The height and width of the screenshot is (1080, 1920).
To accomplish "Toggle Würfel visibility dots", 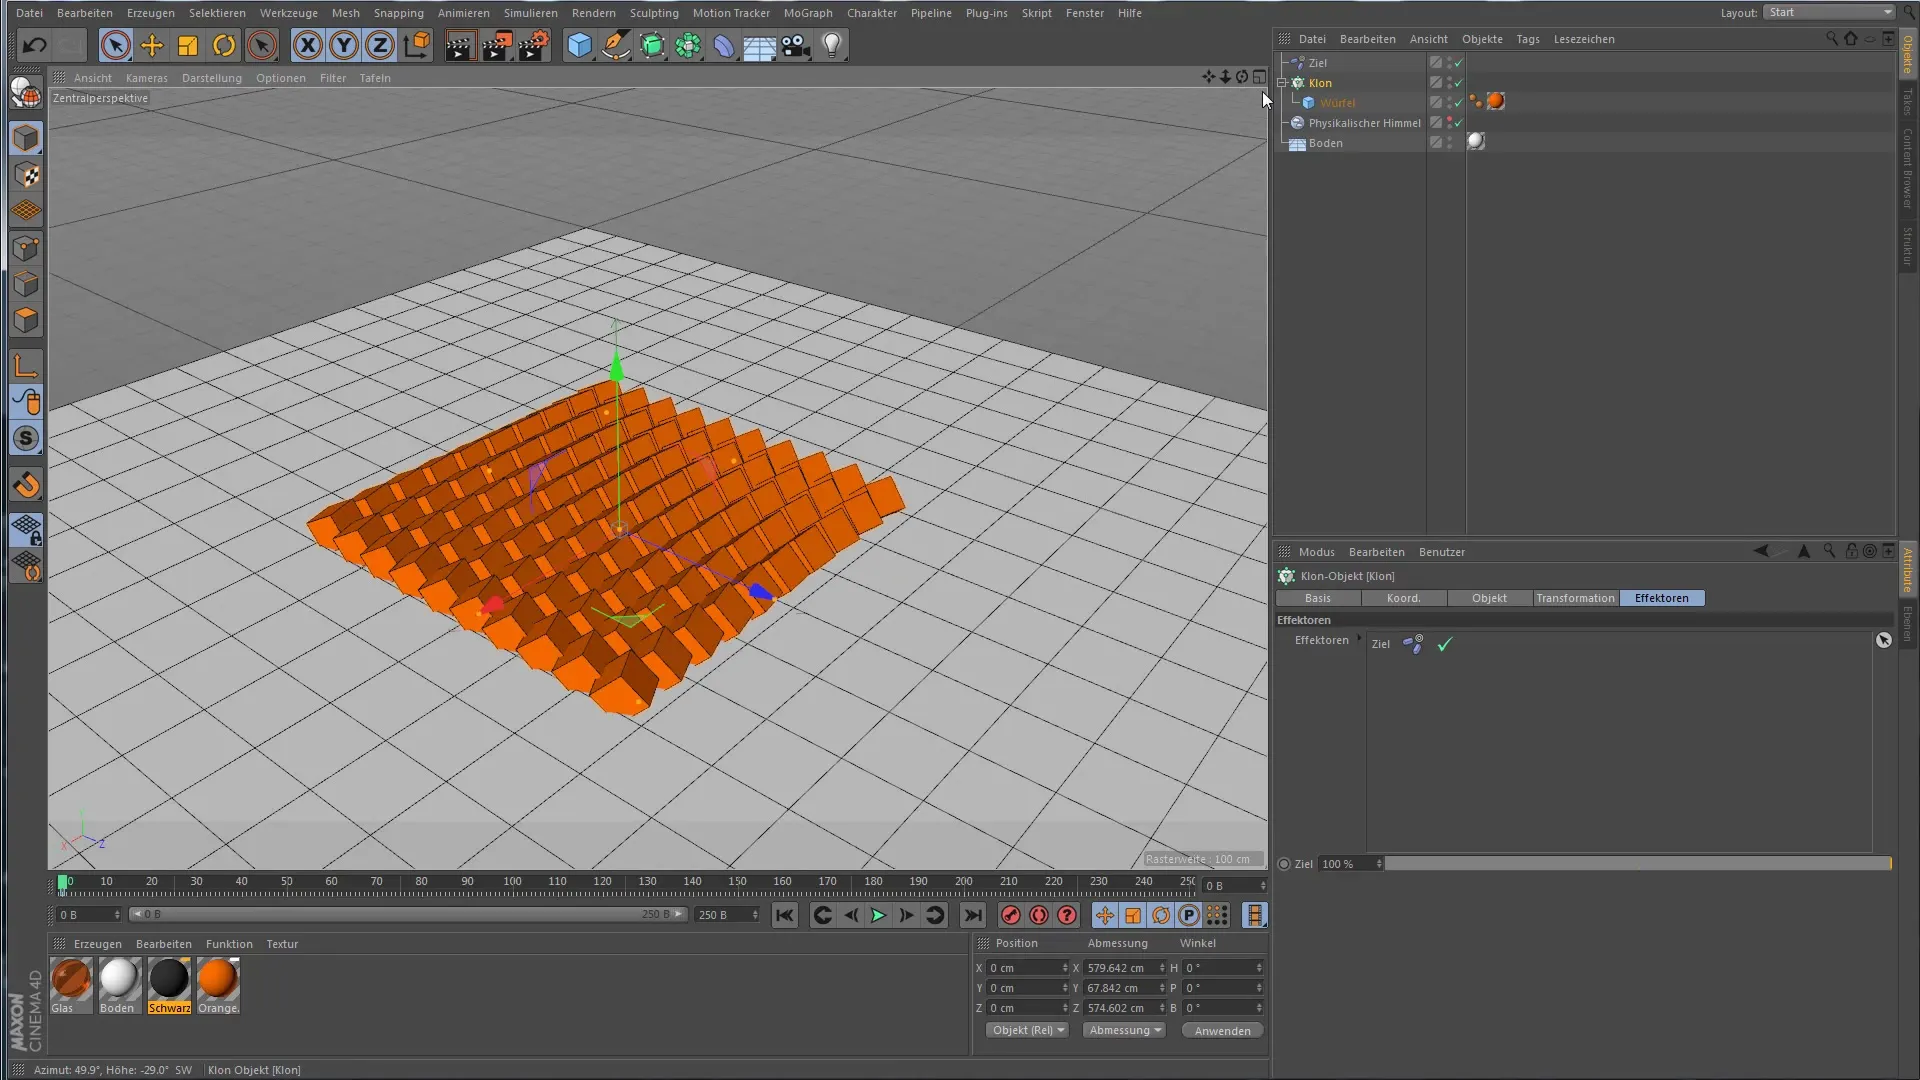I will click(1450, 103).
